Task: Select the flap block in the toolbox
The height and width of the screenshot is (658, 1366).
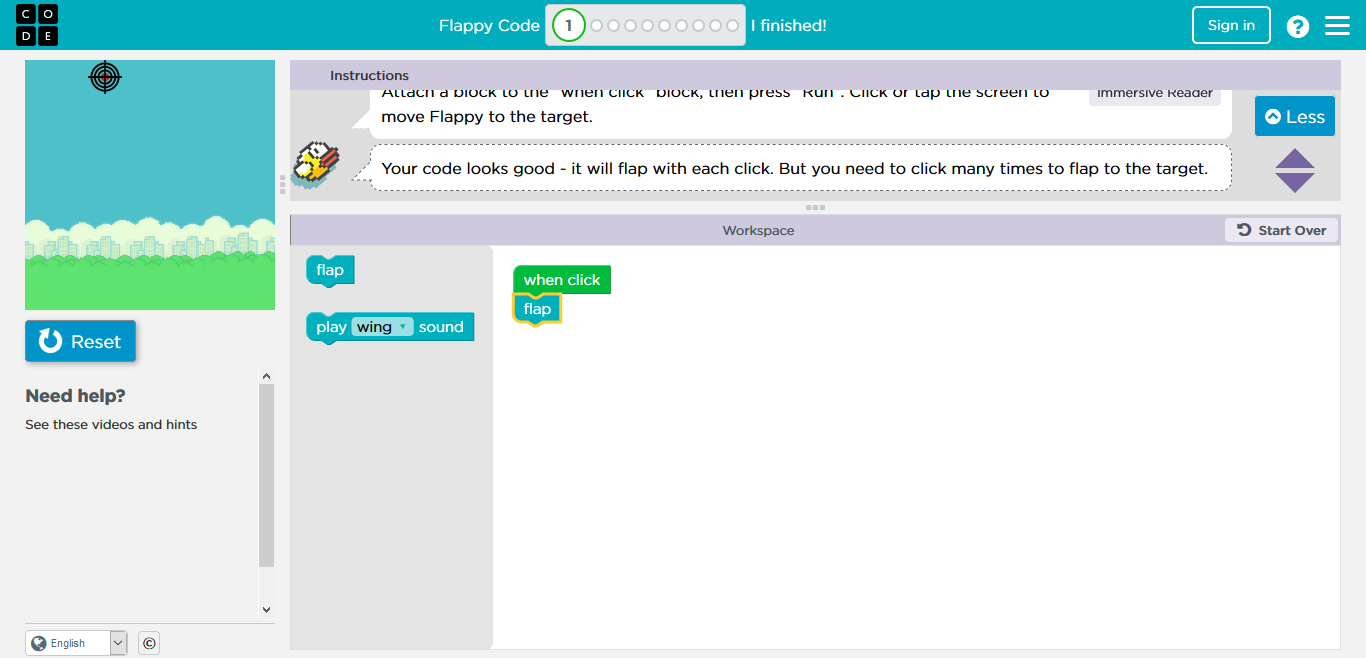Action: tap(330, 270)
